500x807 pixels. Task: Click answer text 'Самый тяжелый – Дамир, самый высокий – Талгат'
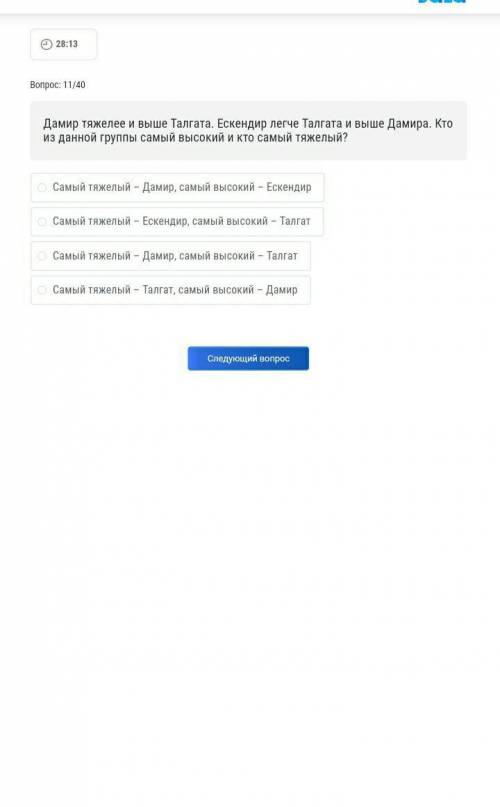tap(175, 256)
